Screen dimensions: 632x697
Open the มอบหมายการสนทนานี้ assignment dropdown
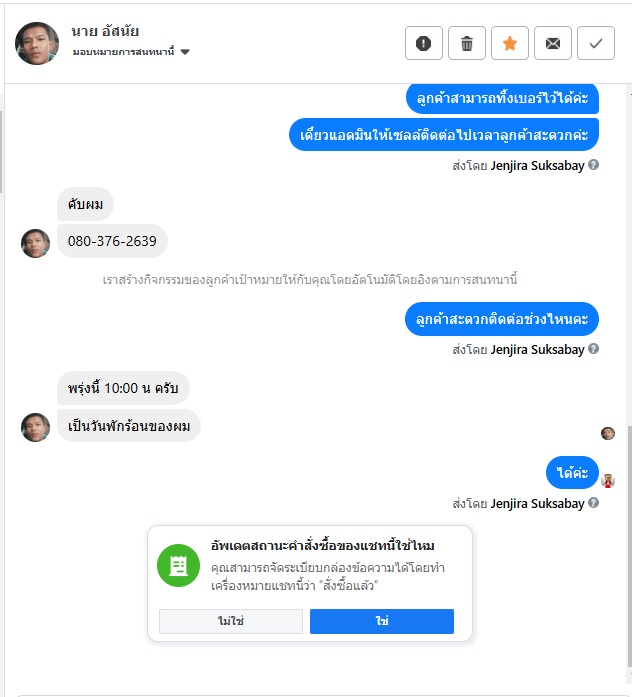pyautogui.click(x=131, y=52)
